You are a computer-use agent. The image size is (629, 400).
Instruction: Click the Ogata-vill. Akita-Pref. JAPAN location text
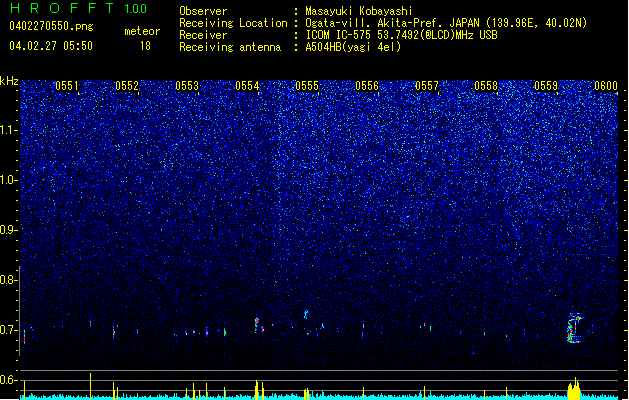[x=446, y=23]
